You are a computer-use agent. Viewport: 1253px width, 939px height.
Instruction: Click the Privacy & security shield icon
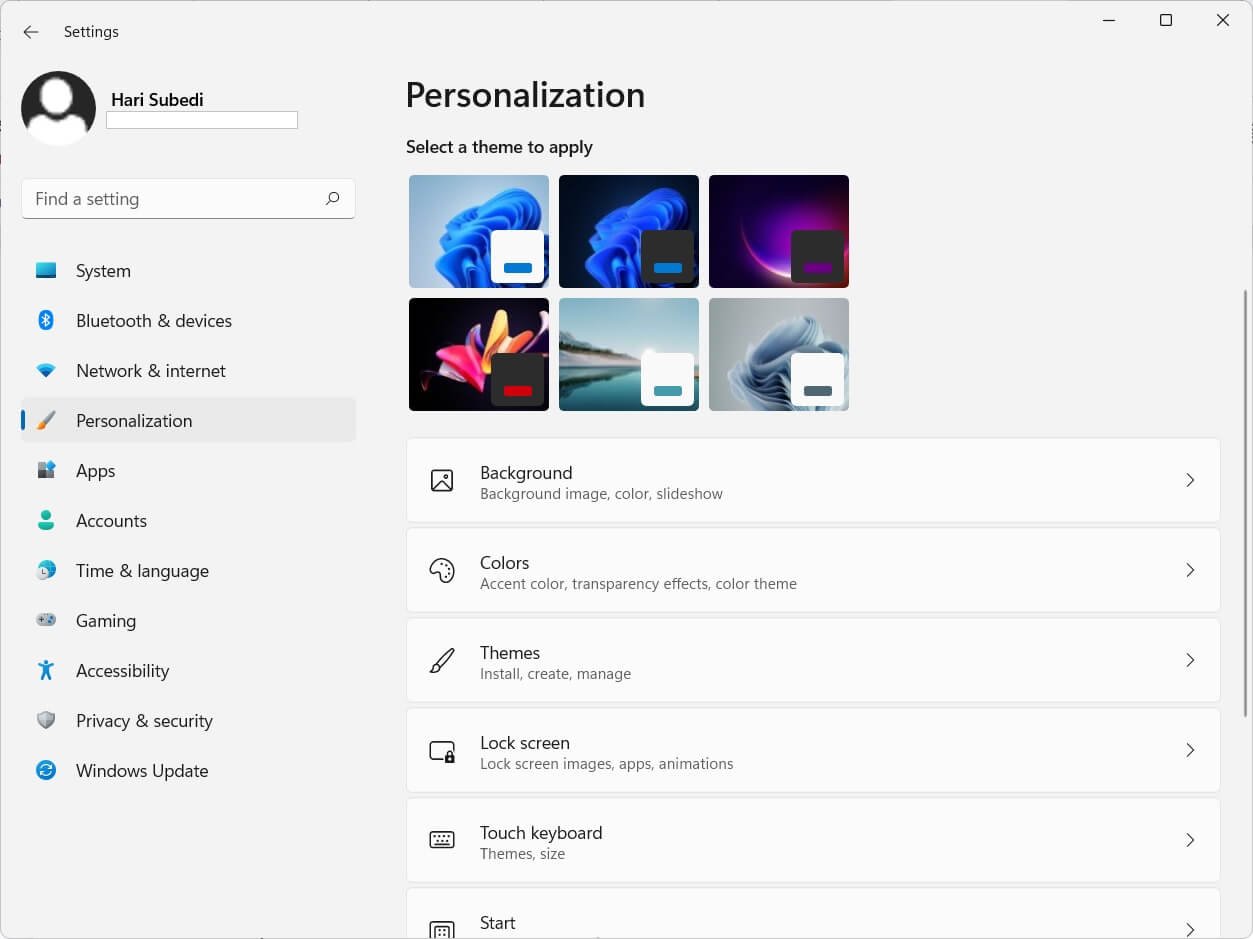pyautogui.click(x=46, y=720)
